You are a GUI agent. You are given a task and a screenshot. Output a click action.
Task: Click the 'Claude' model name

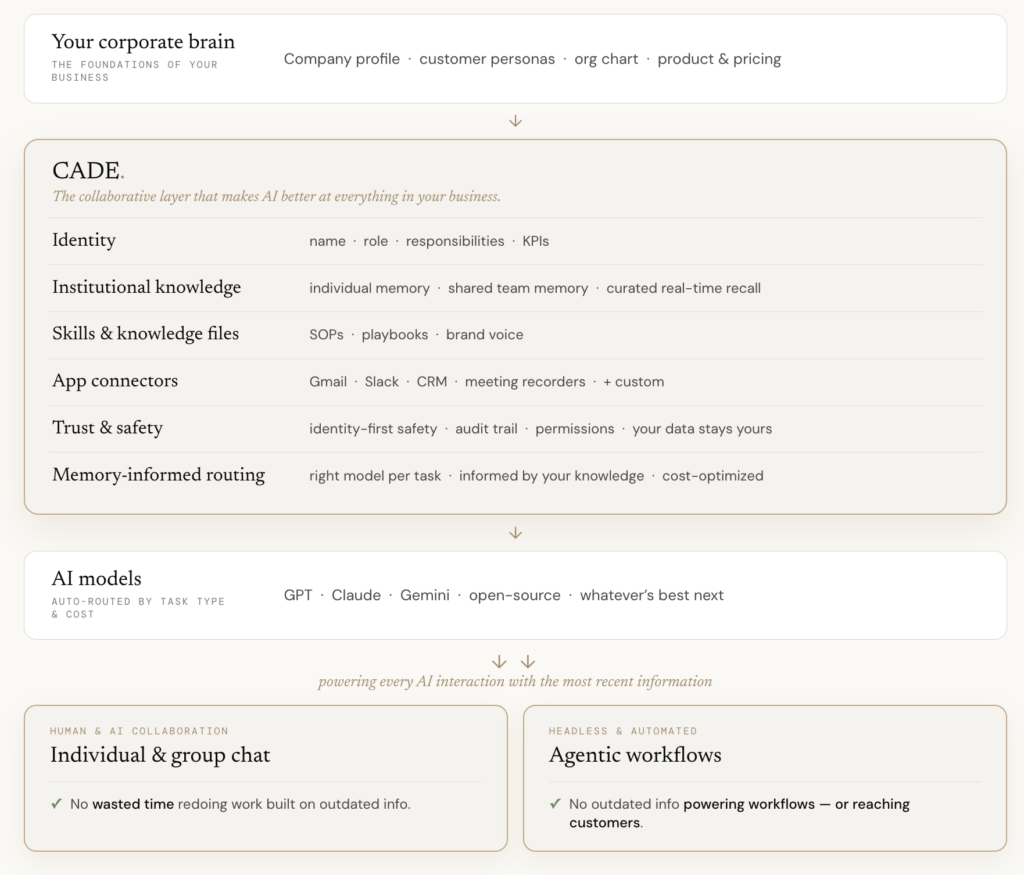click(x=356, y=596)
